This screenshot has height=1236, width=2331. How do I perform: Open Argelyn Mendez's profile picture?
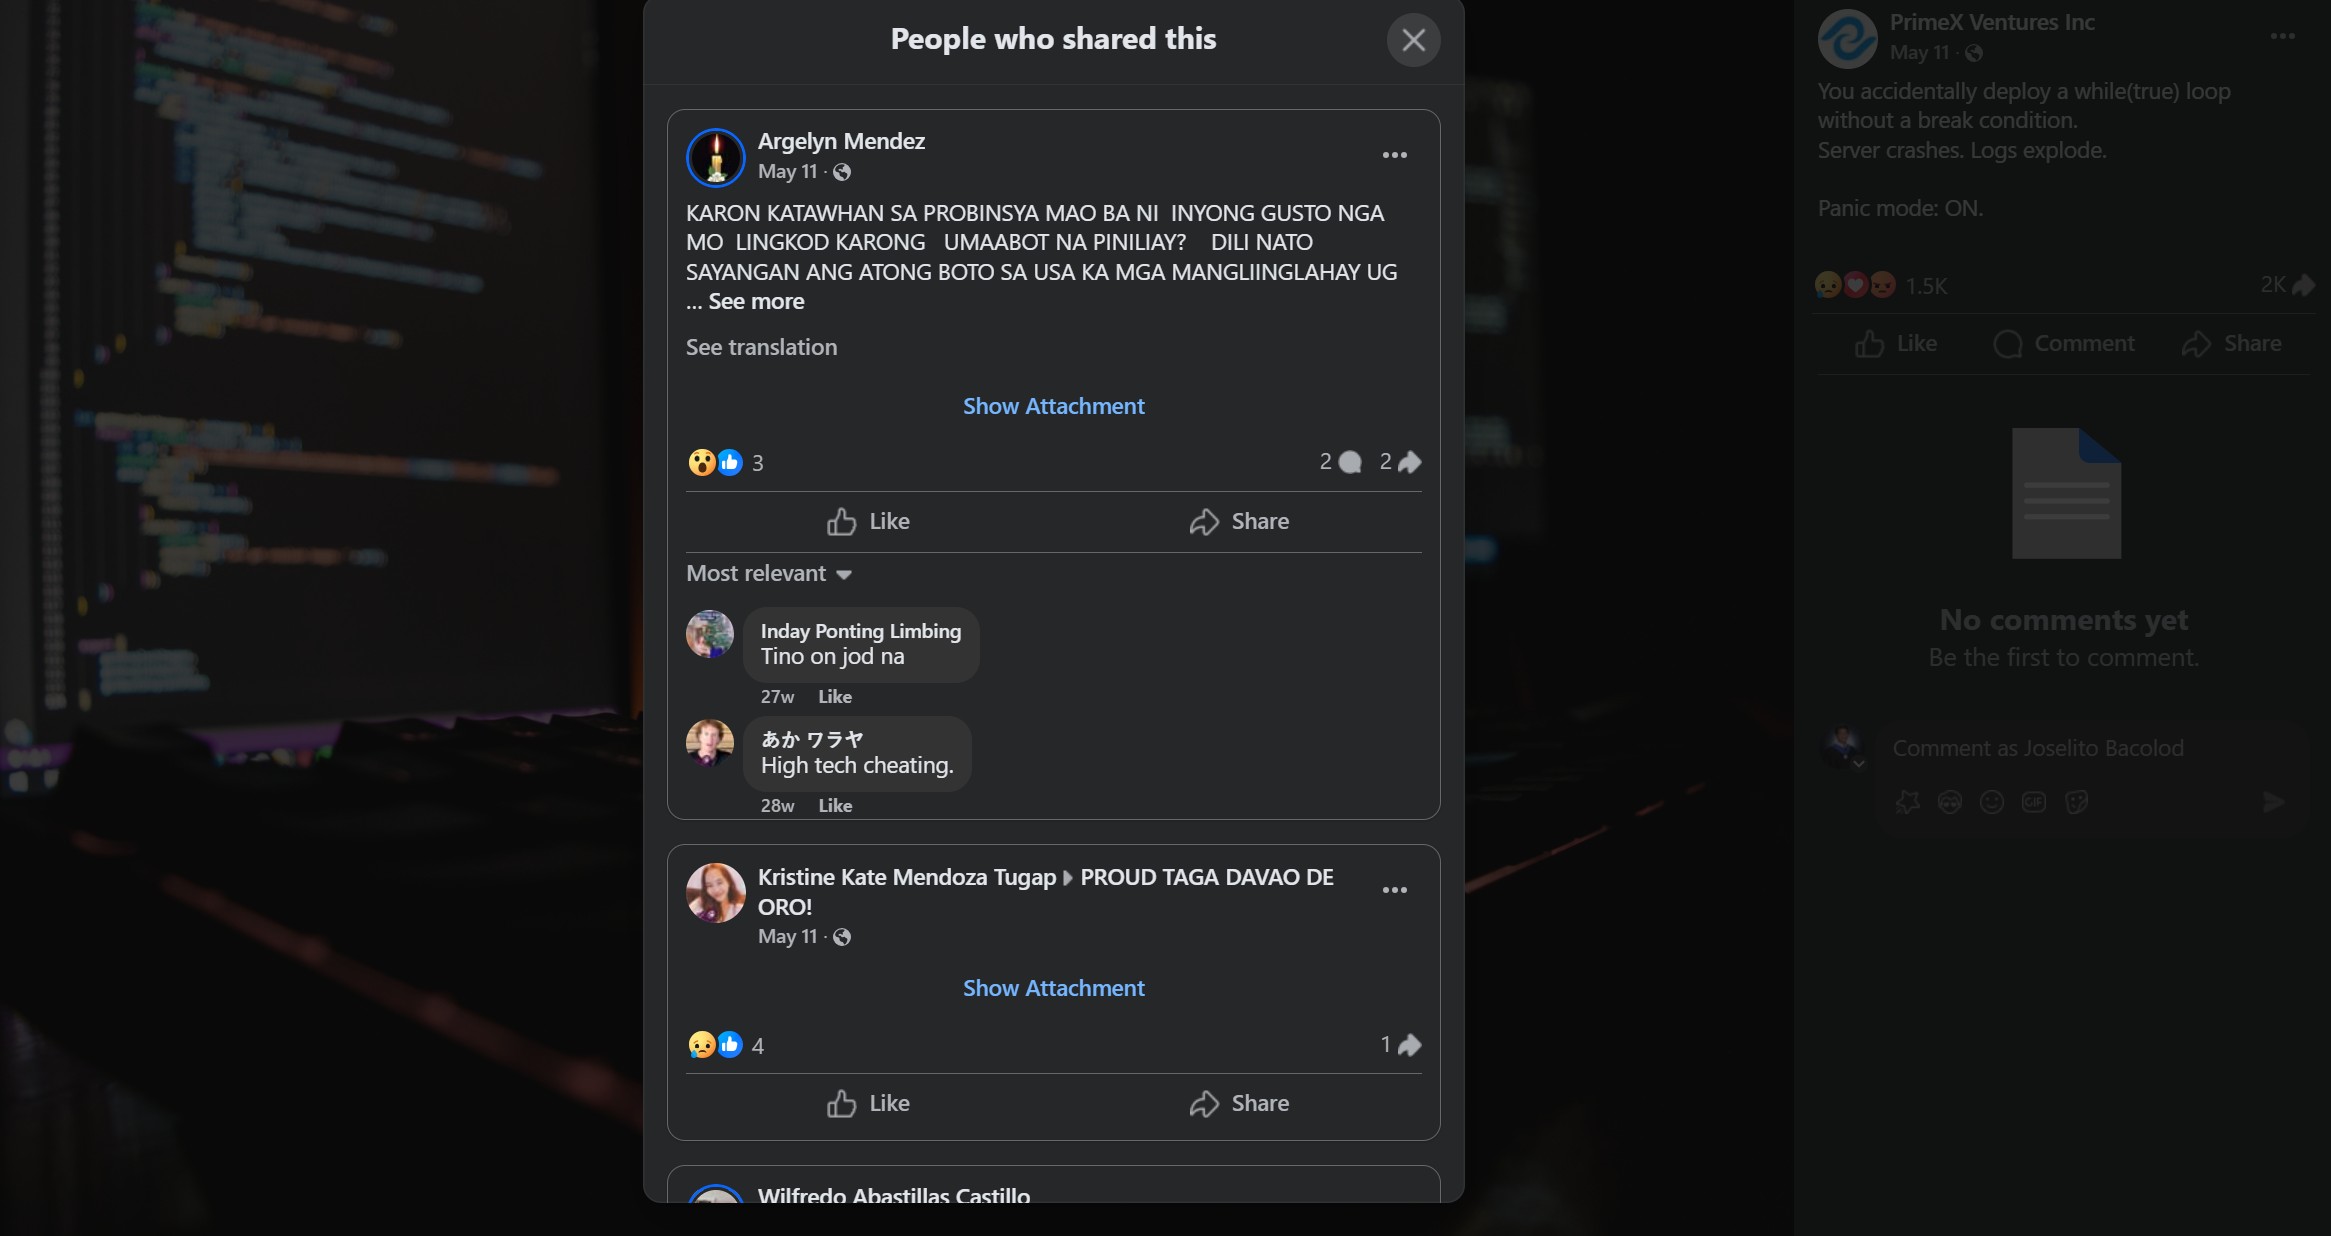[x=716, y=157]
